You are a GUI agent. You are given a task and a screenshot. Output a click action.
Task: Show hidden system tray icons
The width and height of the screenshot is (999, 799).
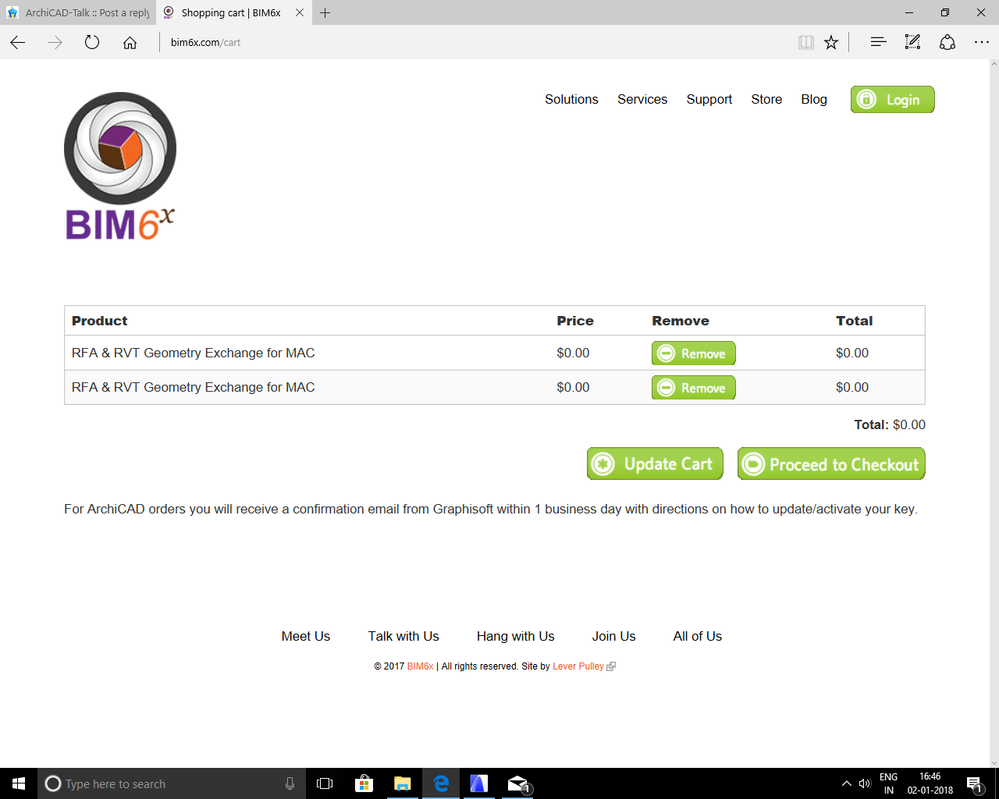pyautogui.click(x=846, y=784)
